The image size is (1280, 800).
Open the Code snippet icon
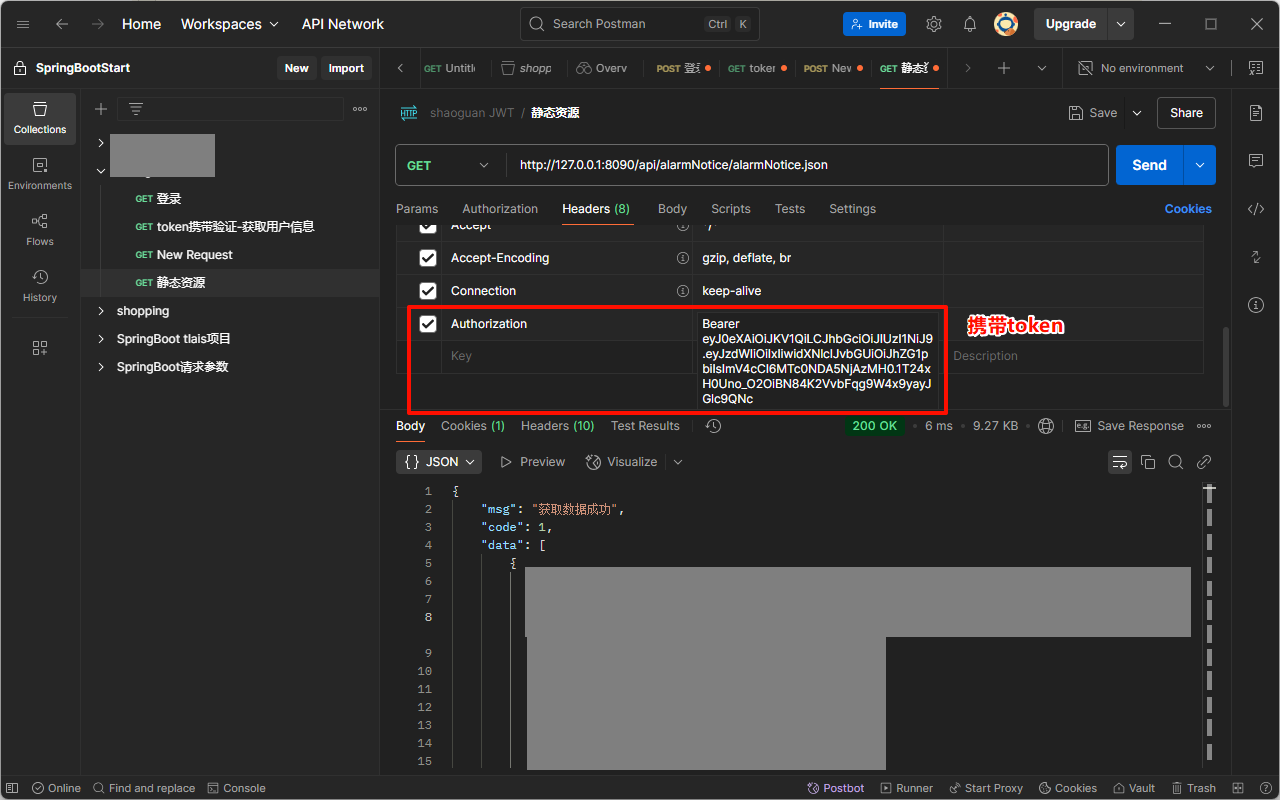pyautogui.click(x=1256, y=209)
